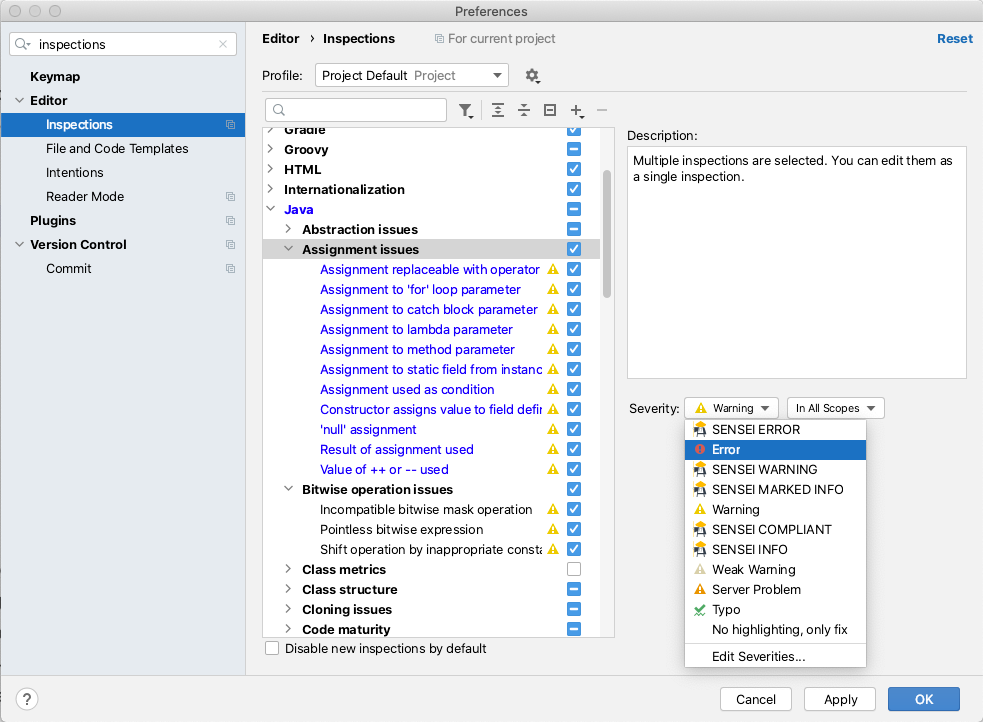Click the reset to empty square icon
983x722 pixels.
coord(550,110)
